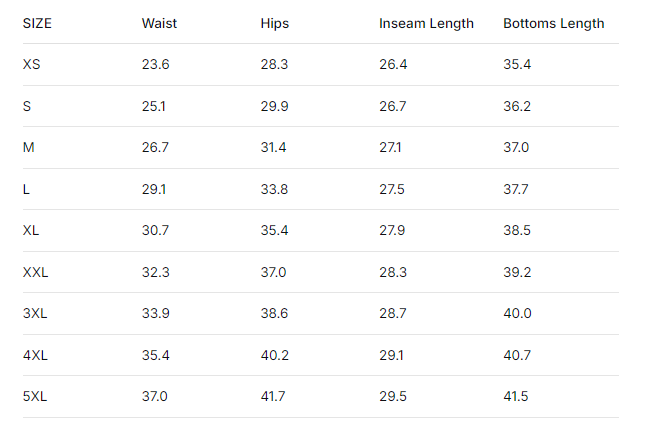Click the 5XL hips value 41.7
The image size is (653, 424).
coord(273,397)
